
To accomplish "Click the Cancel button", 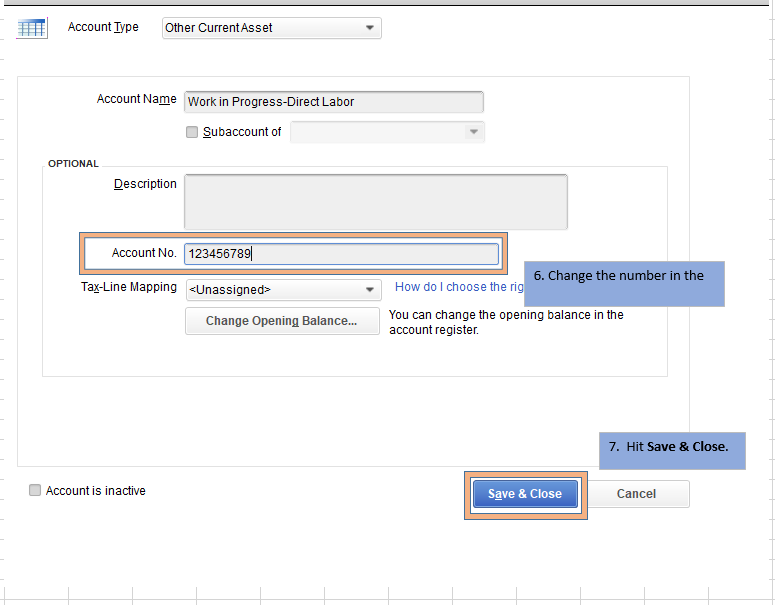I will coord(636,494).
